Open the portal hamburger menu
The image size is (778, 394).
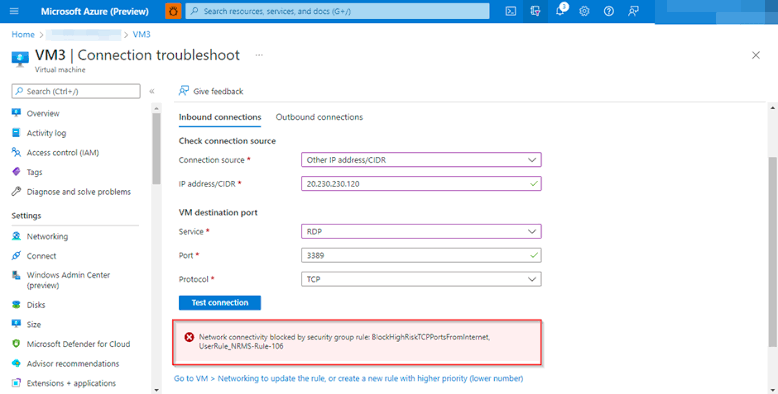coord(14,11)
